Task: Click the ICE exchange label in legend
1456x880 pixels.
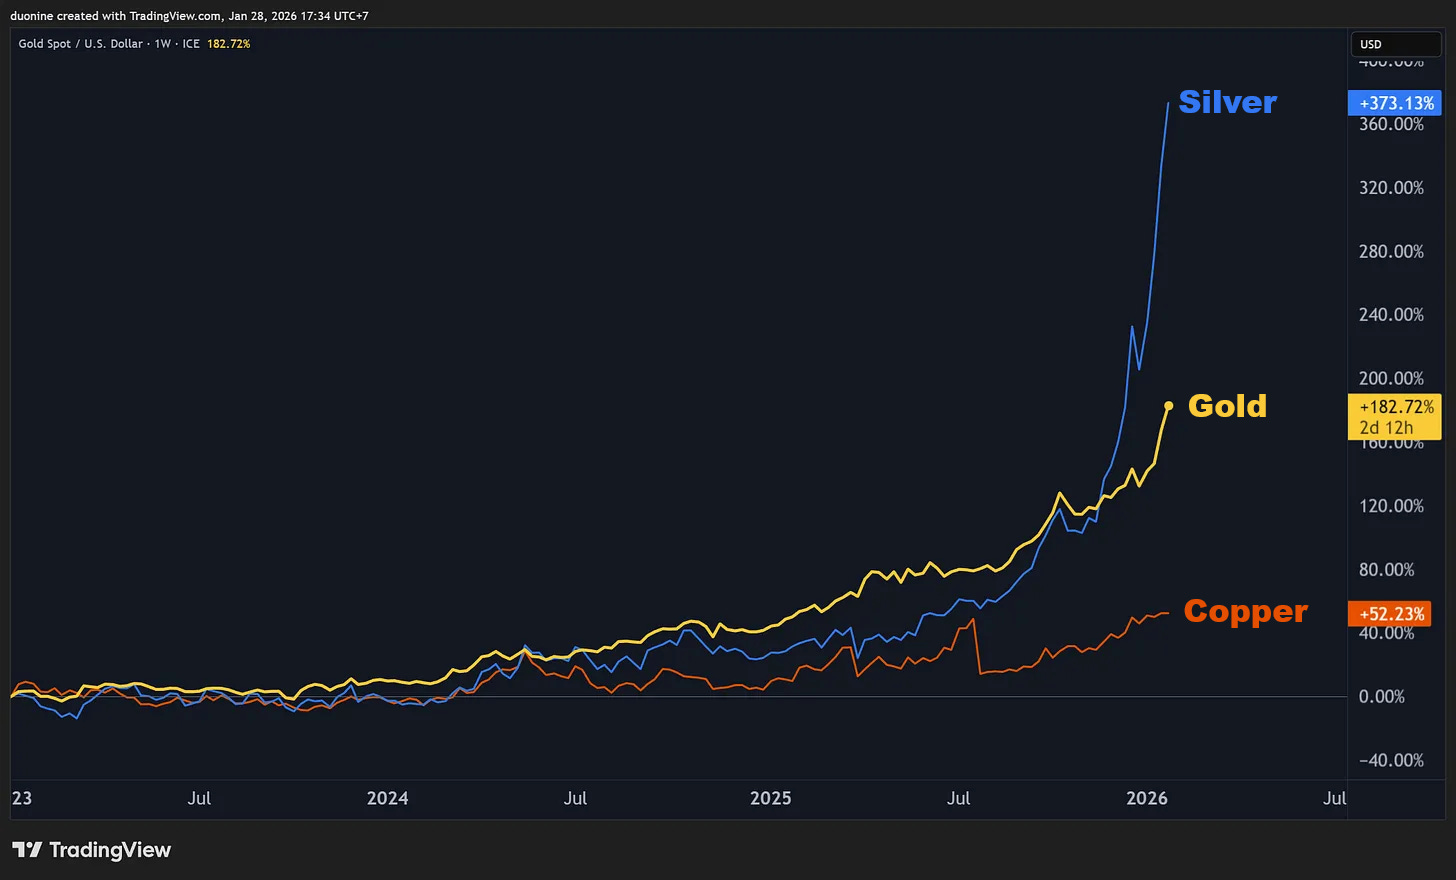Action: click(x=191, y=44)
